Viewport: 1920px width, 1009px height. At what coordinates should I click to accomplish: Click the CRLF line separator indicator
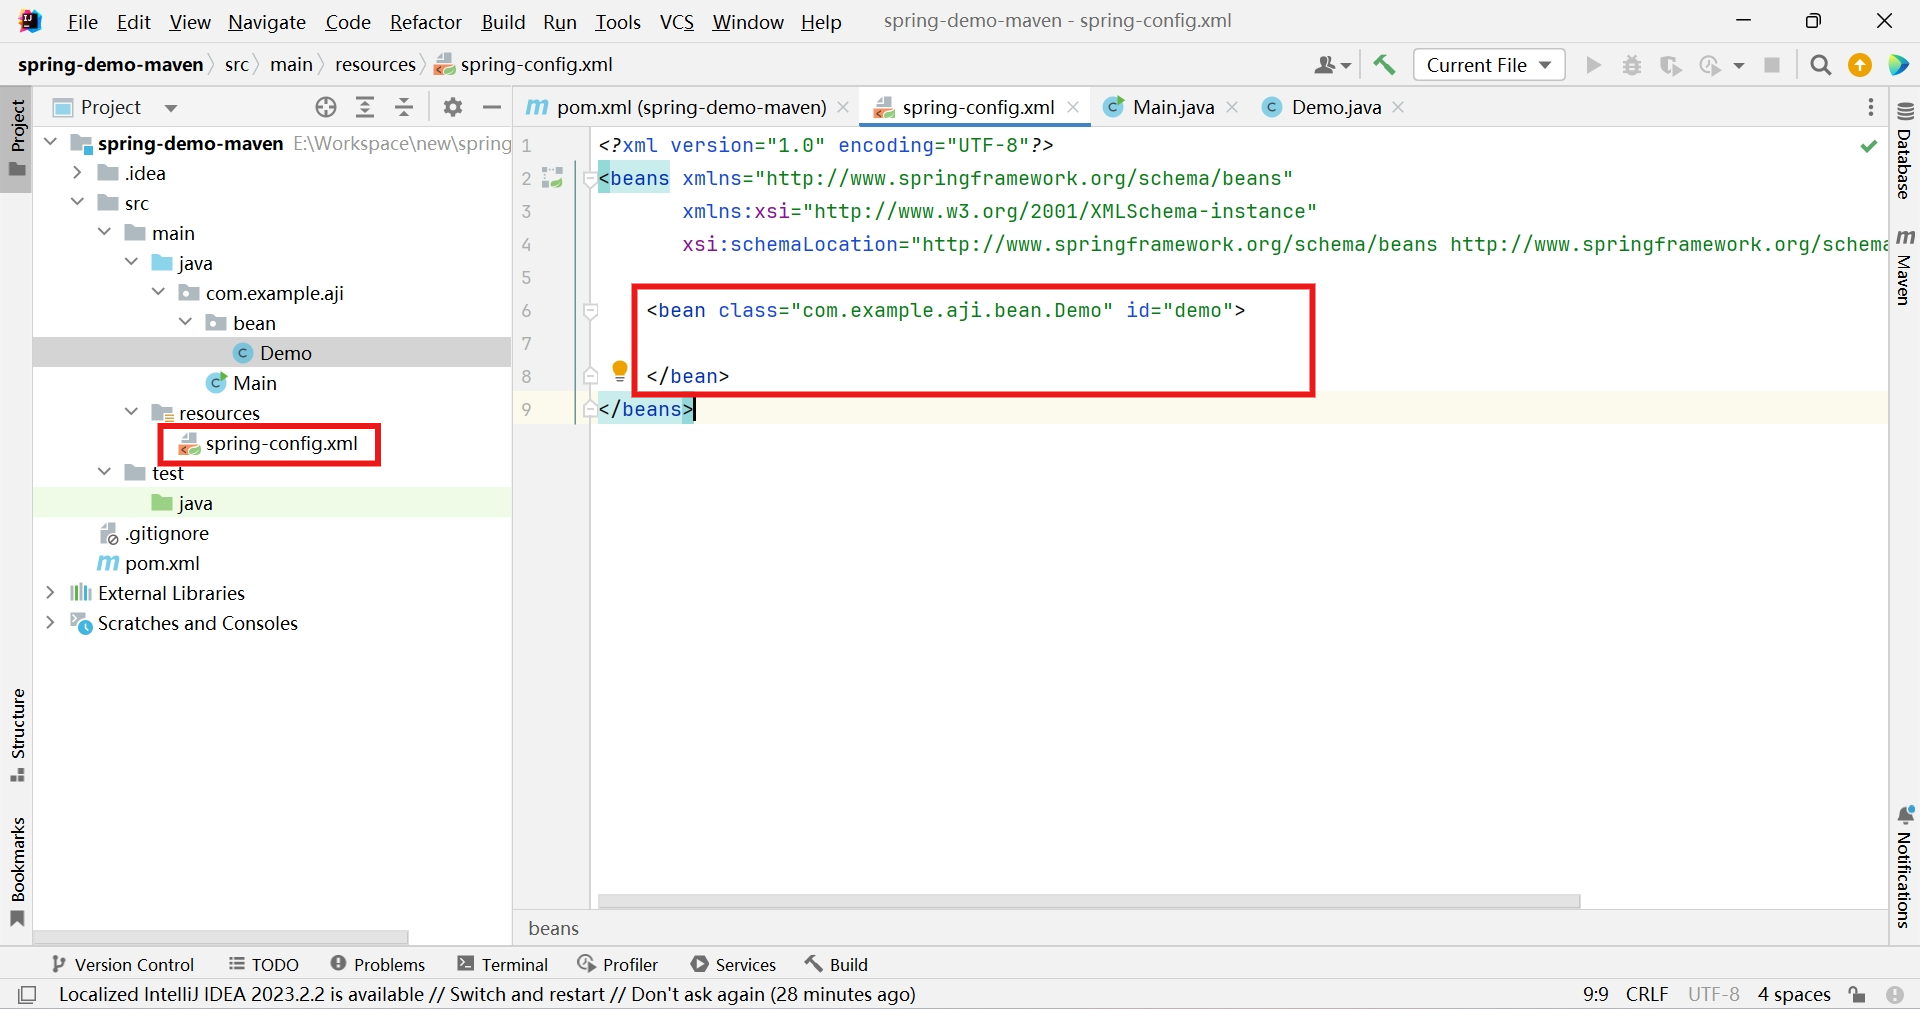(x=1647, y=994)
